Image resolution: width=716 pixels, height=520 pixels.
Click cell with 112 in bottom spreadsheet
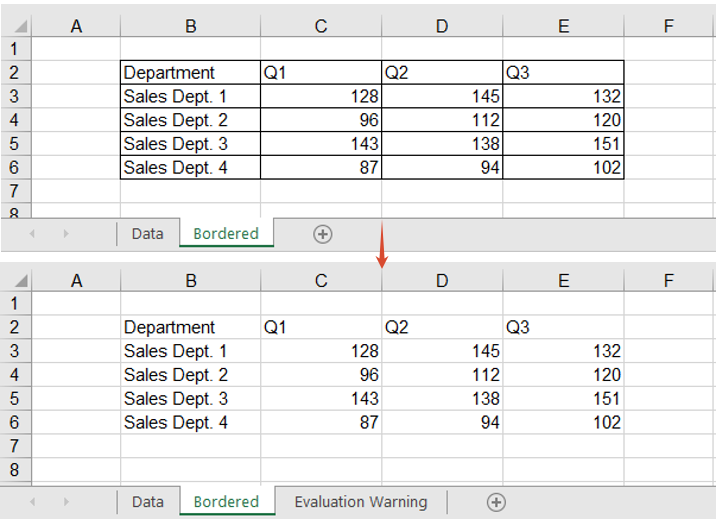(442, 374)
